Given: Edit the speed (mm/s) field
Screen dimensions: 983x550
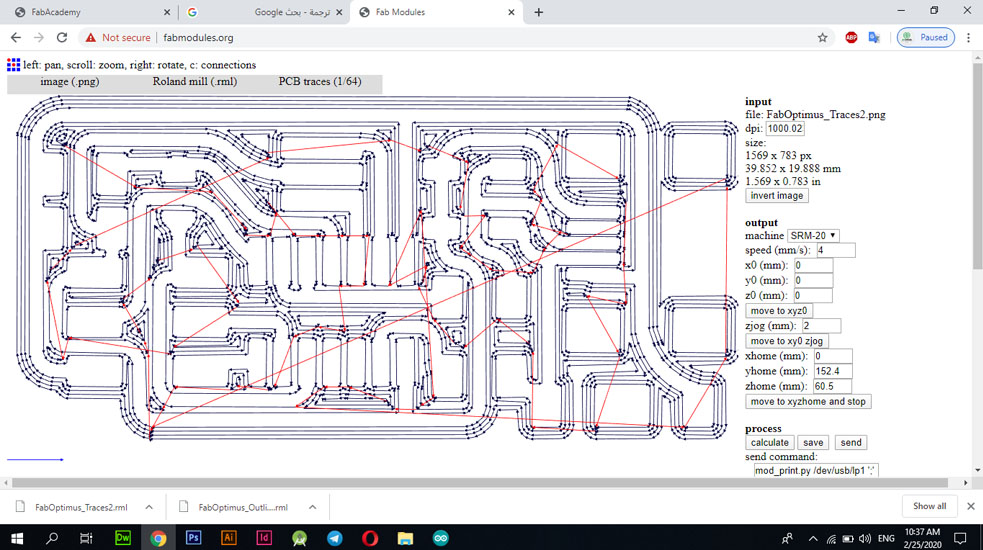Looking at the screenshot, I should pyautogui.click(x=836, y=250).
